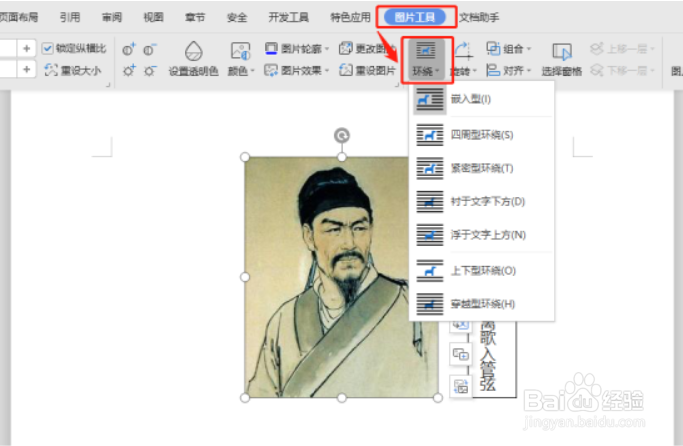Viewport: 683px width, 446px height.
Task: Toggle the 锁定纵横比 lock aspect ratio checkbox
Action: pyautogui.click(x=47, y=48)
